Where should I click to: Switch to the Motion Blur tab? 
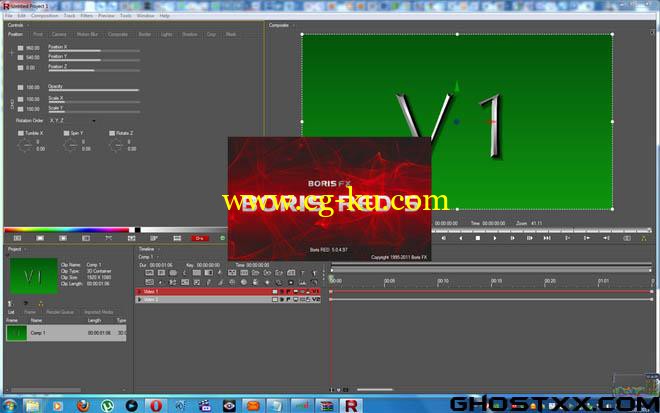[87, 35]
